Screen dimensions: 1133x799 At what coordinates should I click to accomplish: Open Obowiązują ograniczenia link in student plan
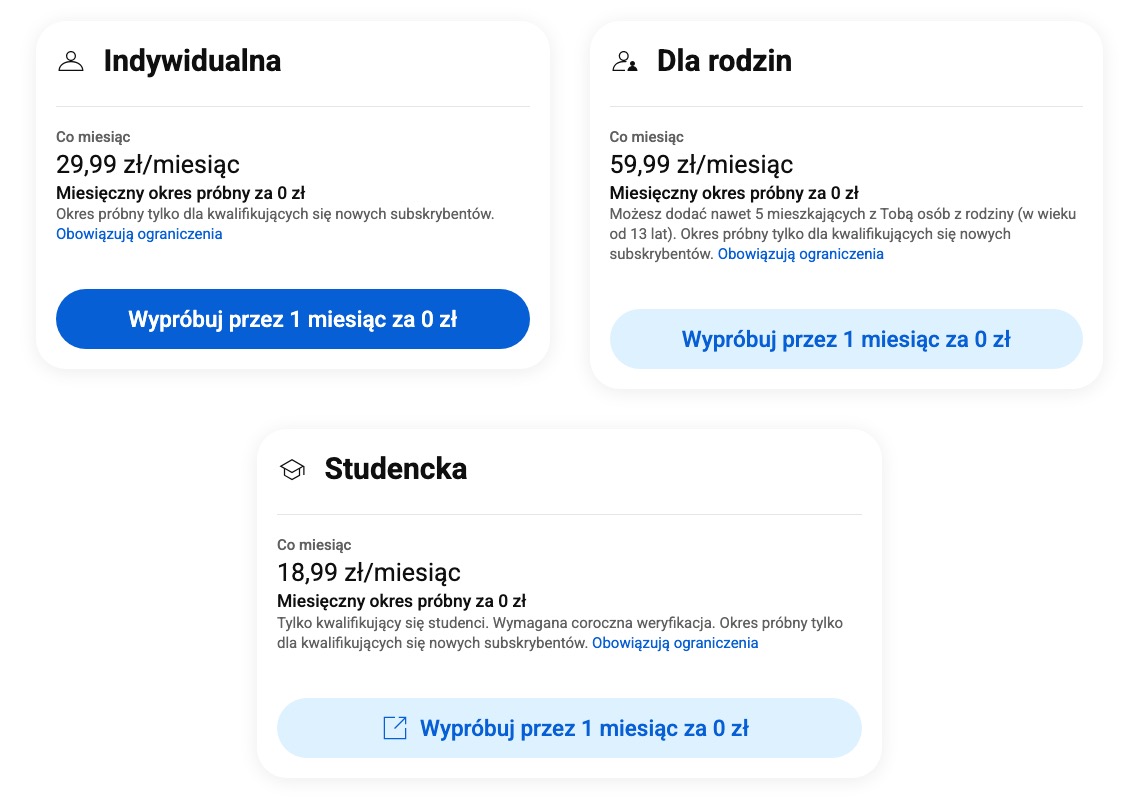[675, 643]
